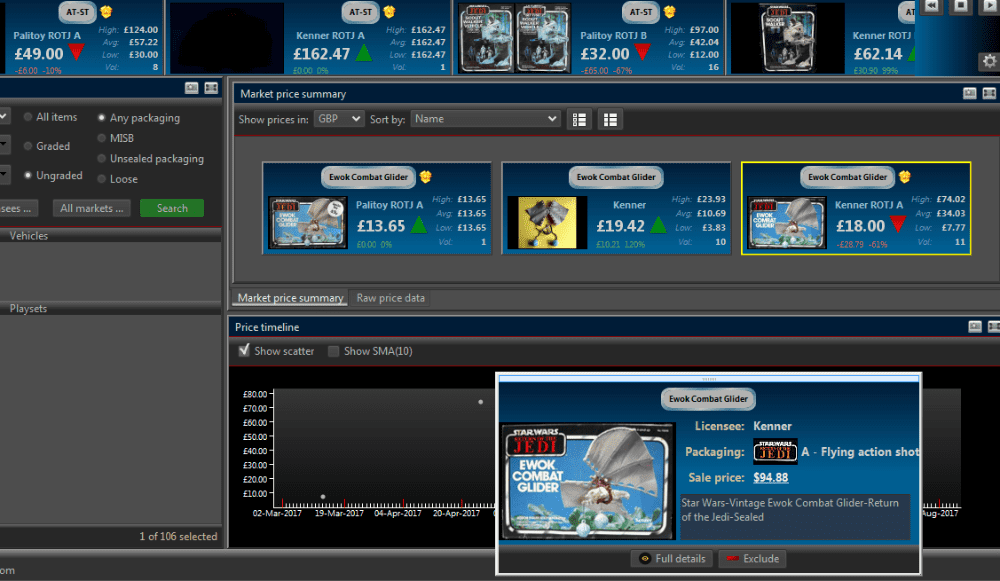The image size is (1000, 581).
Task: Select the Any packaging radio button
Action: (x=101, y=117)
